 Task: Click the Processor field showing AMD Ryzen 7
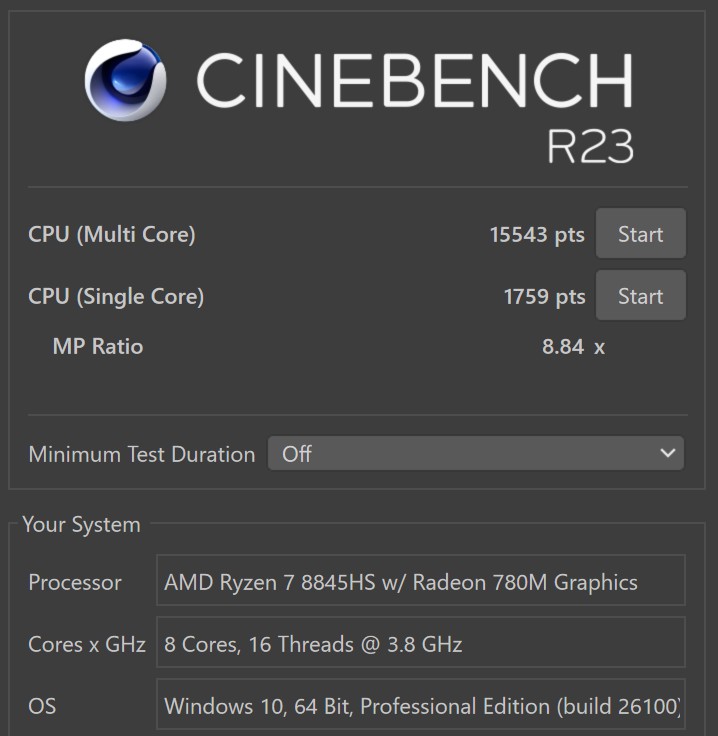click(x=420, y=582)
